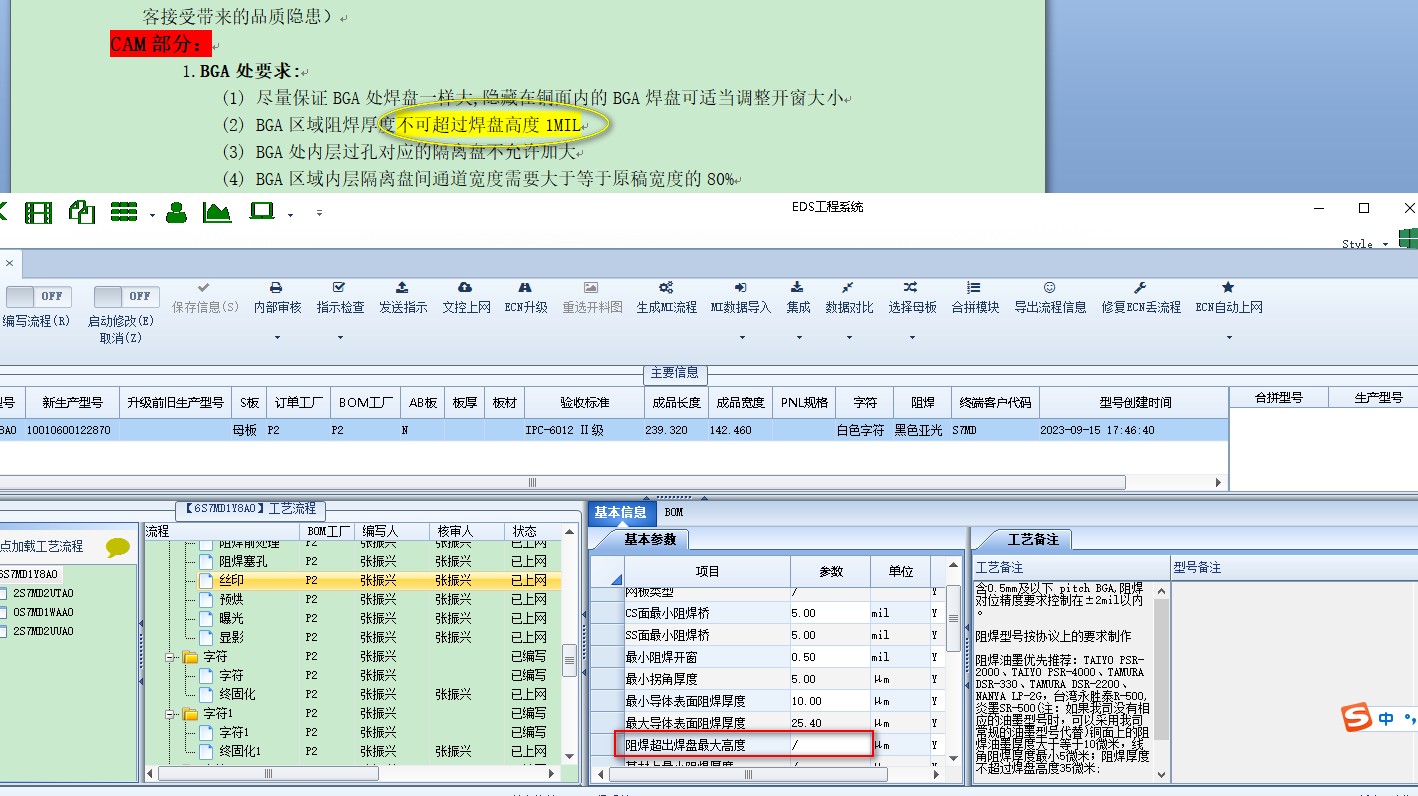Open dropdown arrow next to monitor icon
Viewport: 1418px width, 796px height.
click(x=290, y=215)
